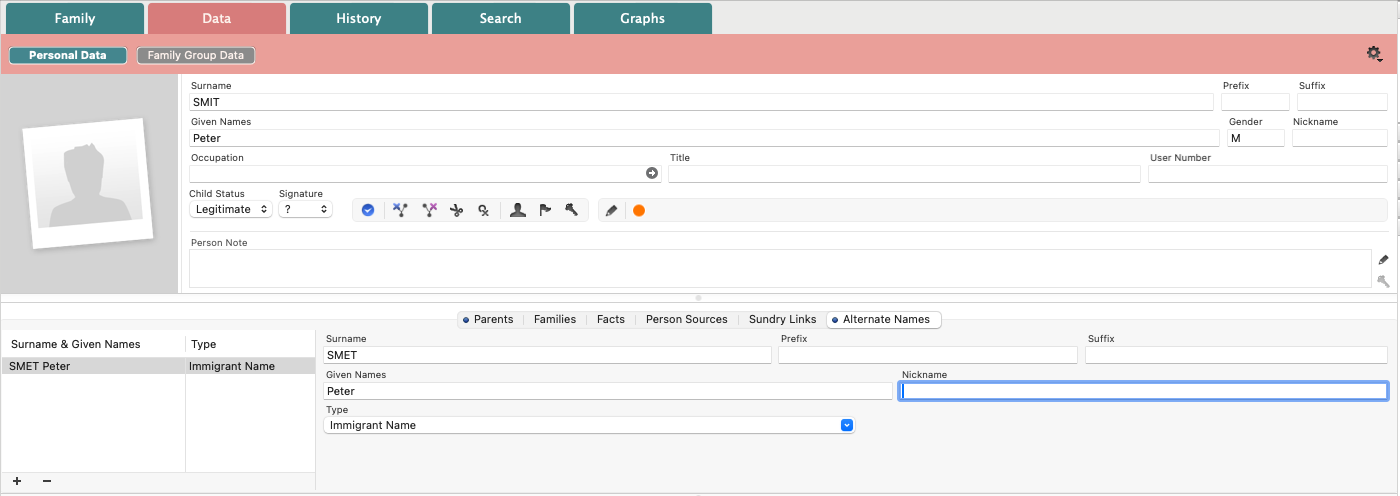Click the flag icon in toolbar
The width and height of the screenshot is (1400, 496).
tap(545, 210)
